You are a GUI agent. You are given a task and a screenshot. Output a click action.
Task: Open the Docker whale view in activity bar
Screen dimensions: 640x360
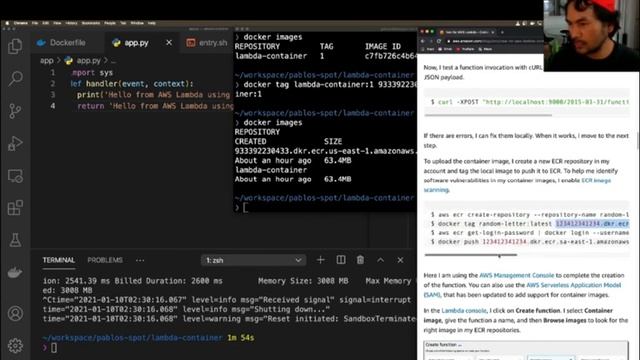(15, 272)
